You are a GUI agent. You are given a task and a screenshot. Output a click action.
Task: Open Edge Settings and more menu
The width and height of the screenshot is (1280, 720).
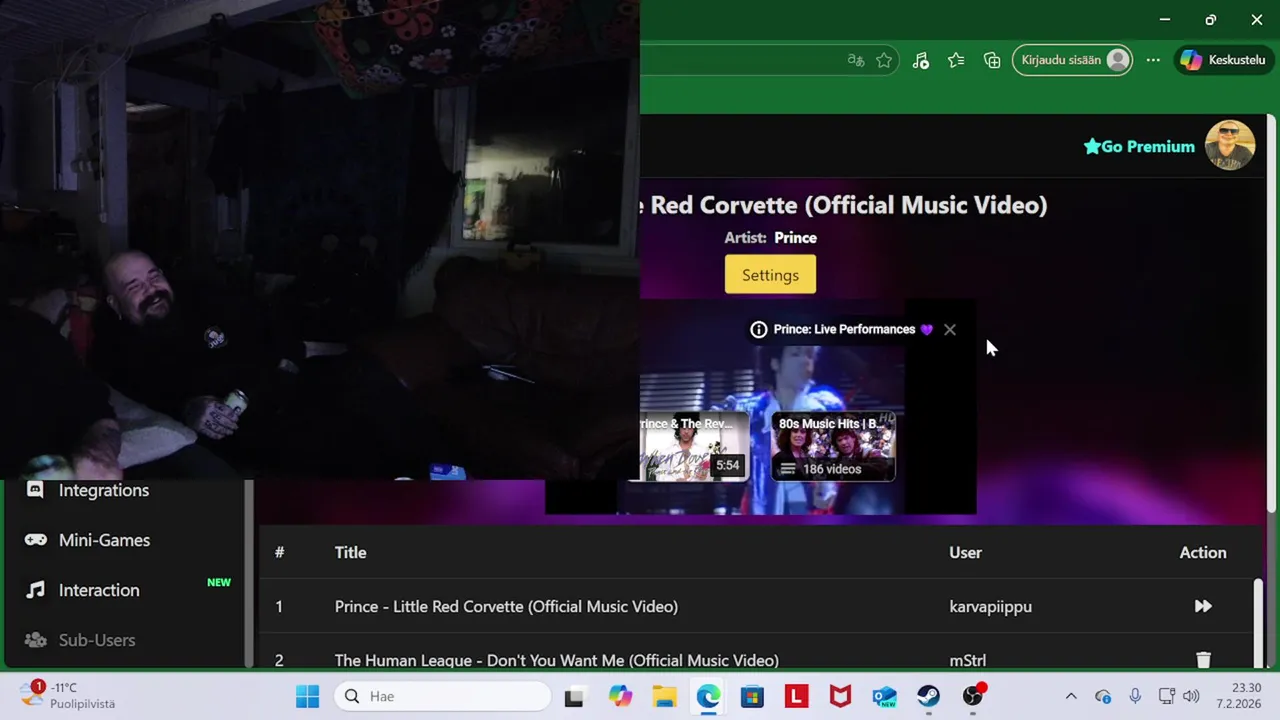point(1153,60)
